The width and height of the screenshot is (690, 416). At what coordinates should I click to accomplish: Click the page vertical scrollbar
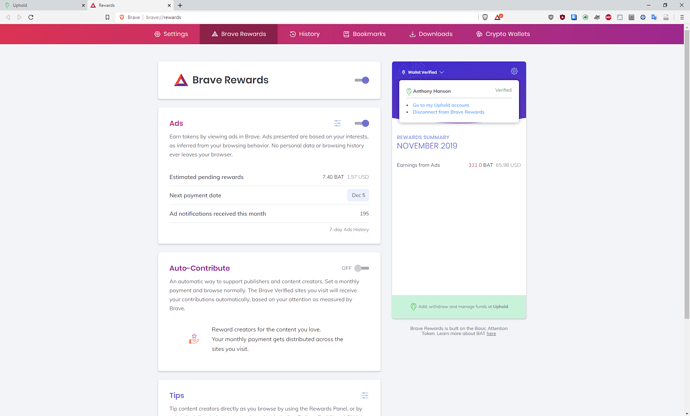[x=687, y=172]
